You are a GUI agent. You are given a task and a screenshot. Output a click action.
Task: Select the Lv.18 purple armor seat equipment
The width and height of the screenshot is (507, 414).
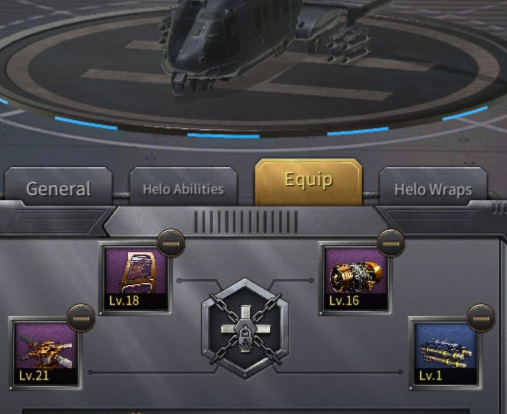135,278
